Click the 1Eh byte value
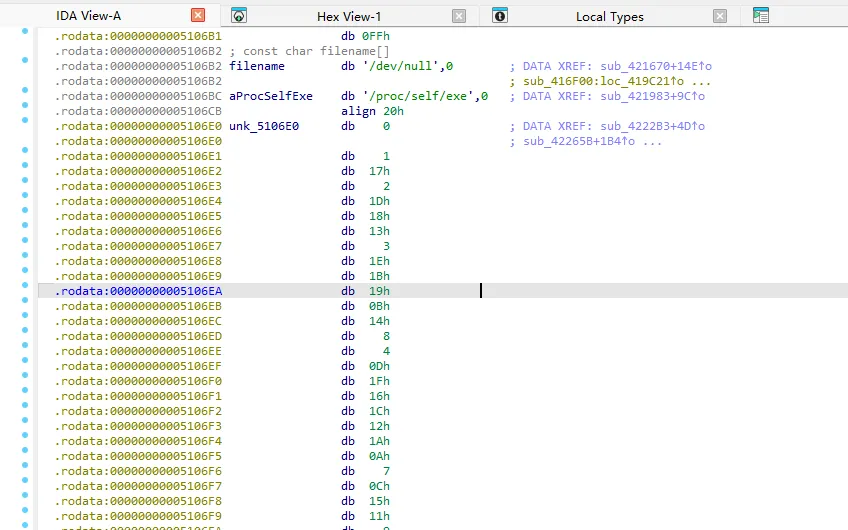848x530 pixels. click(379, 261)
